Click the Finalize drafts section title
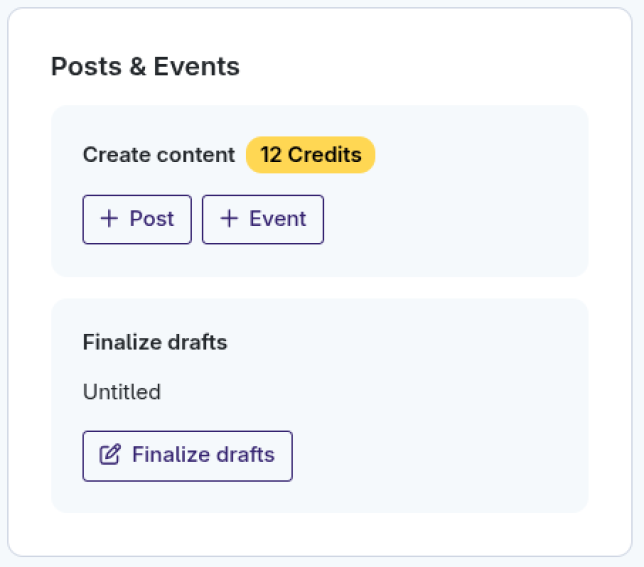644x567 pixels. (x=155, y=343)
